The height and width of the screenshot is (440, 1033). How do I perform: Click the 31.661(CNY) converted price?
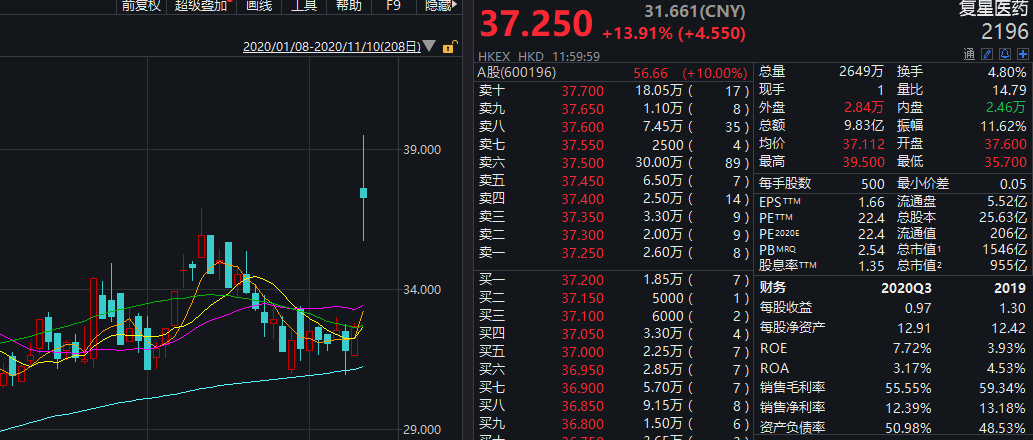(x=695, y=11)
